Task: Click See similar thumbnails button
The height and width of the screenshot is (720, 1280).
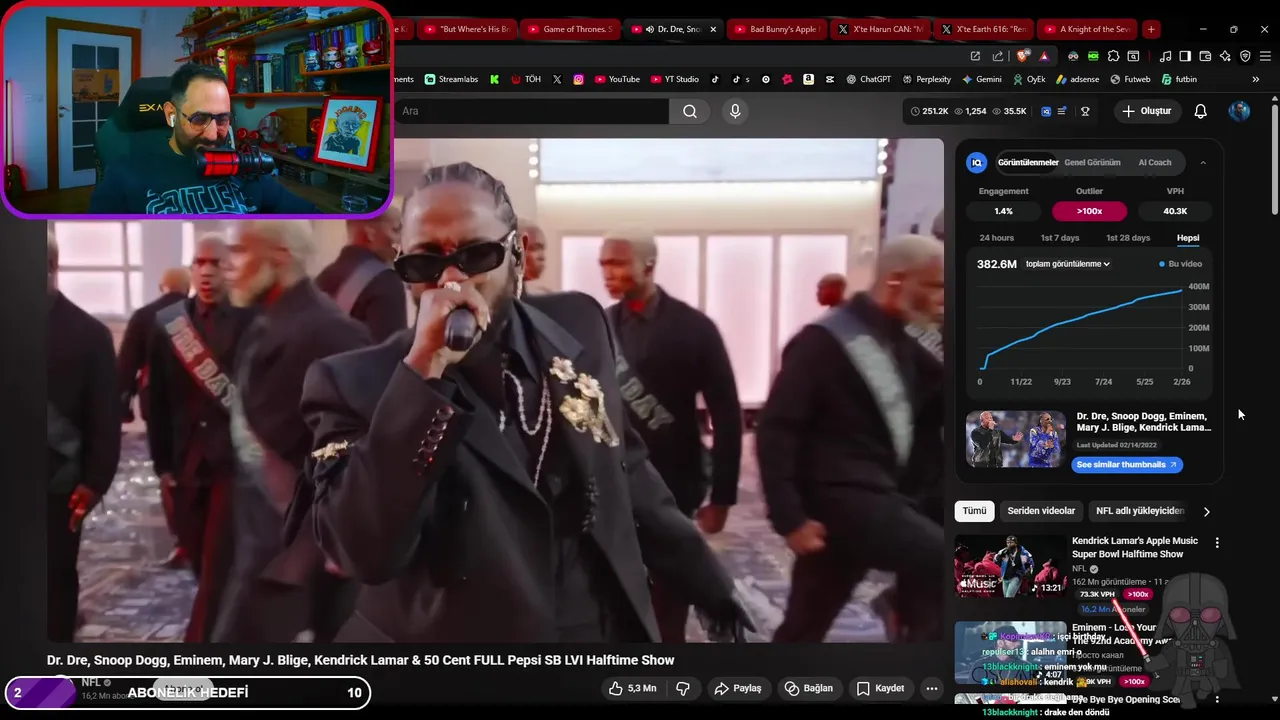Action: (1127, 465)
